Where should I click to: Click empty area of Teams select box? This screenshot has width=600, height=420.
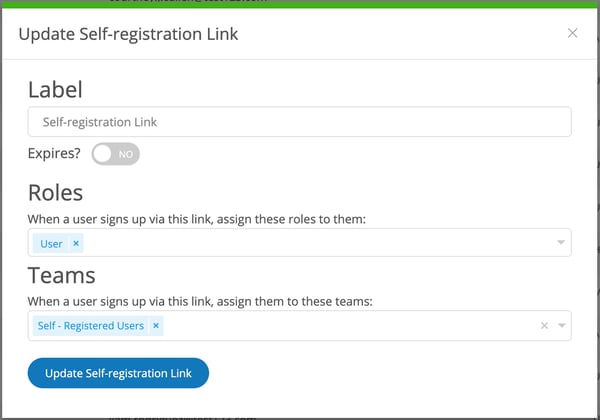[x=350, y=326]
